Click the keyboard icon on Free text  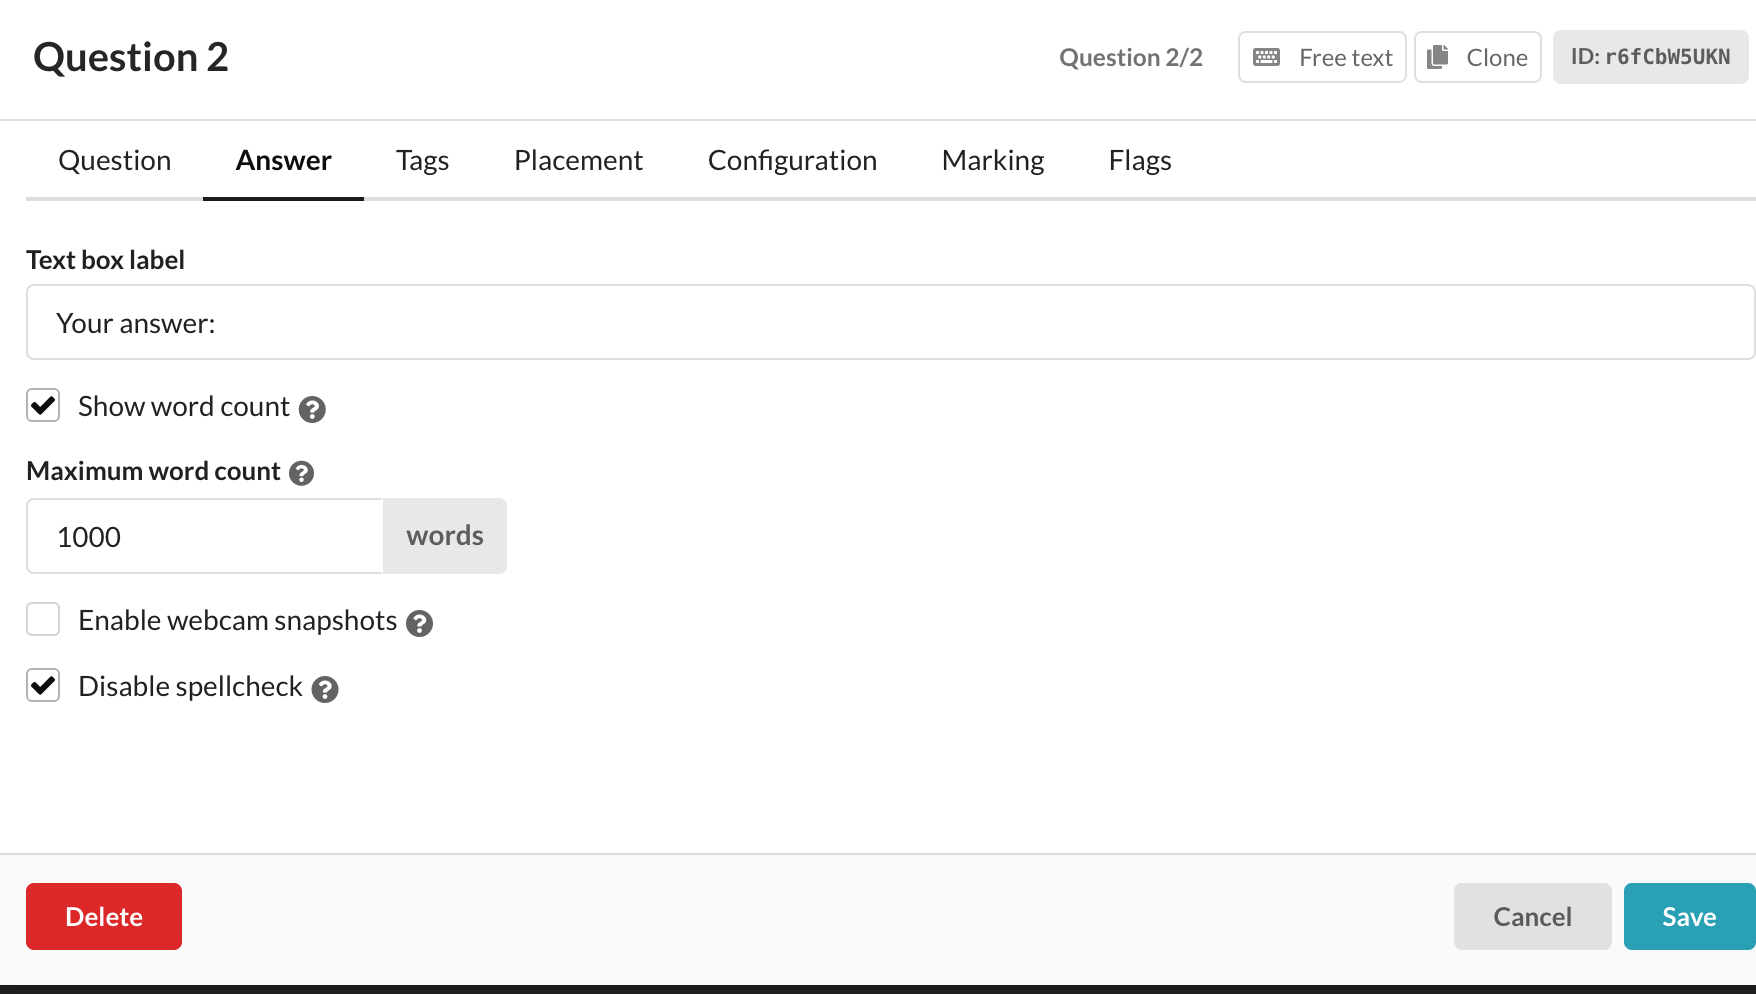(1266, 57)
